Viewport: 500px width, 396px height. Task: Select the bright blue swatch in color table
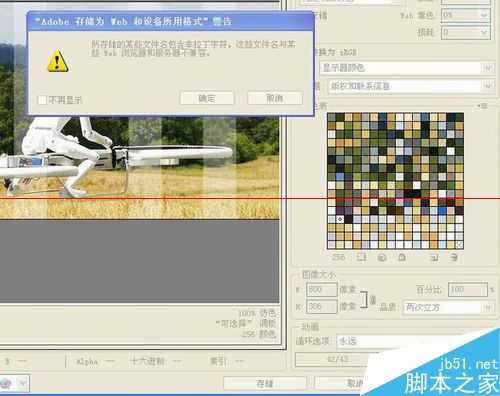(442, 211)
